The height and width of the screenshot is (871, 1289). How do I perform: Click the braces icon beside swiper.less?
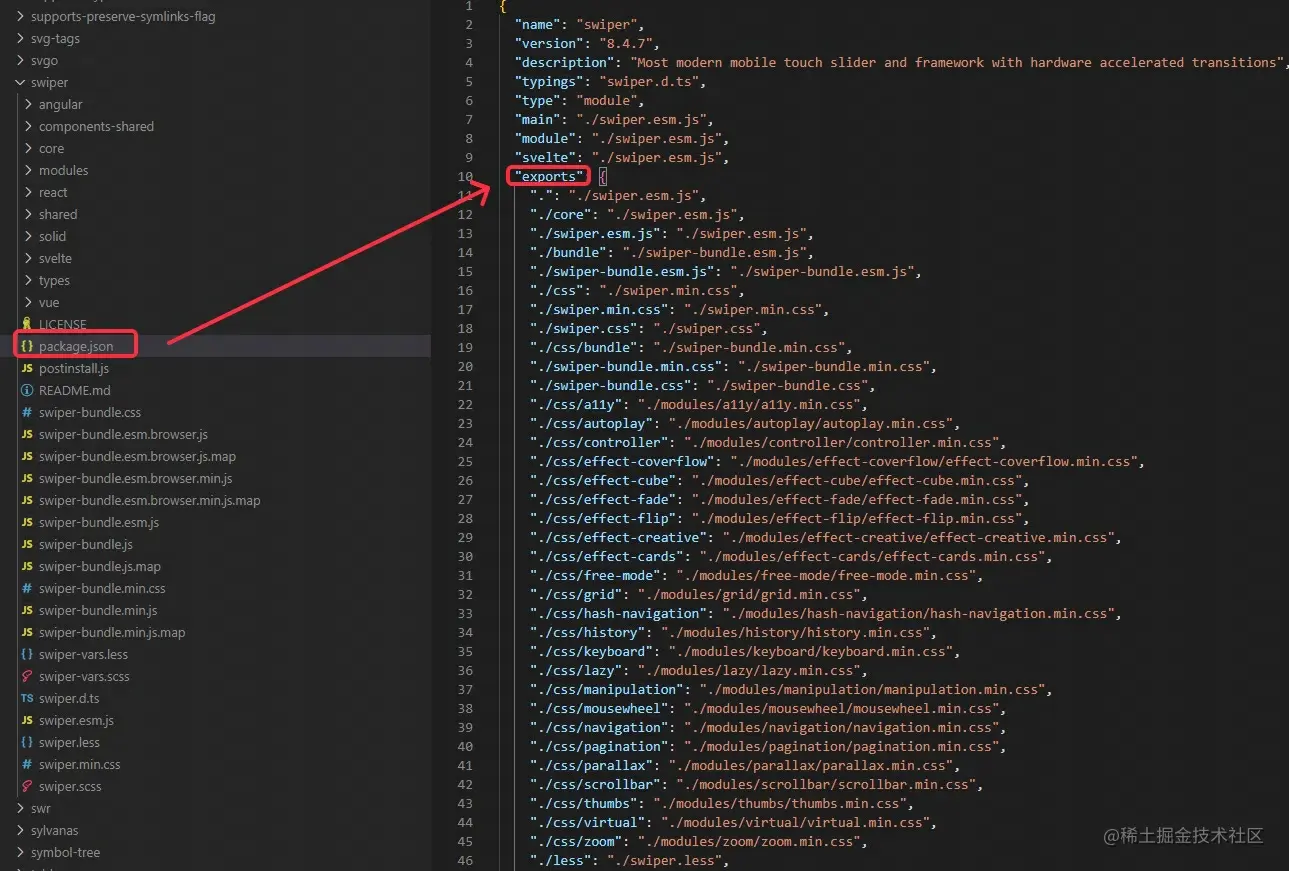(27, 742)
